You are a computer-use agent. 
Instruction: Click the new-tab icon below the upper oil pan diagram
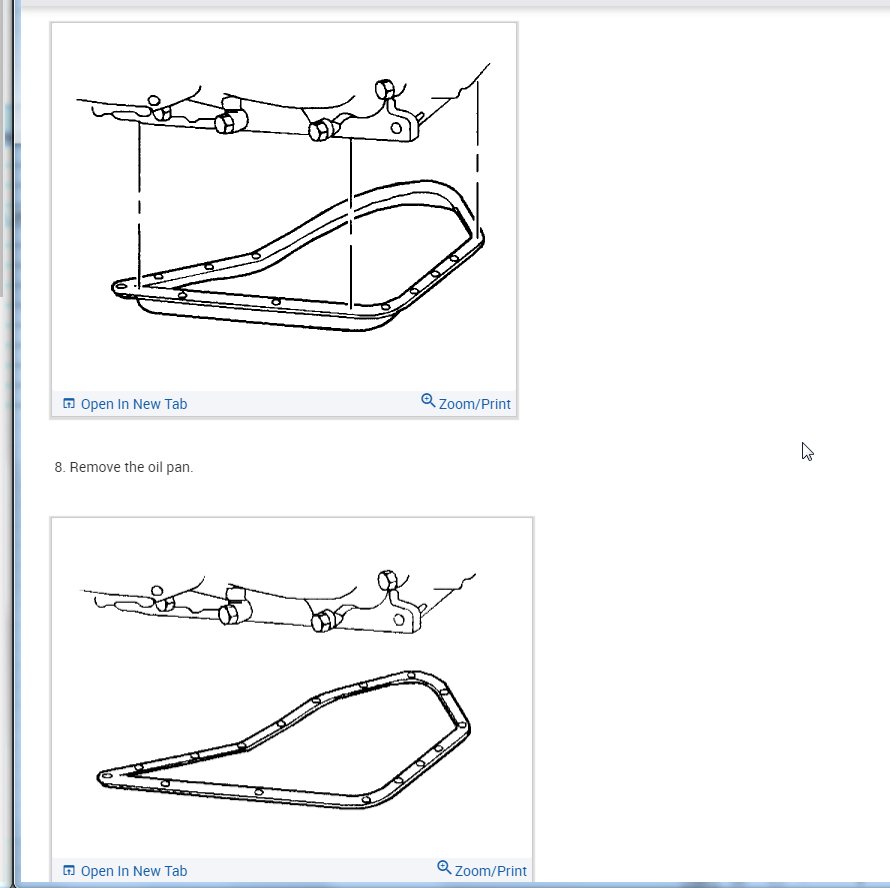click(69, 404)
